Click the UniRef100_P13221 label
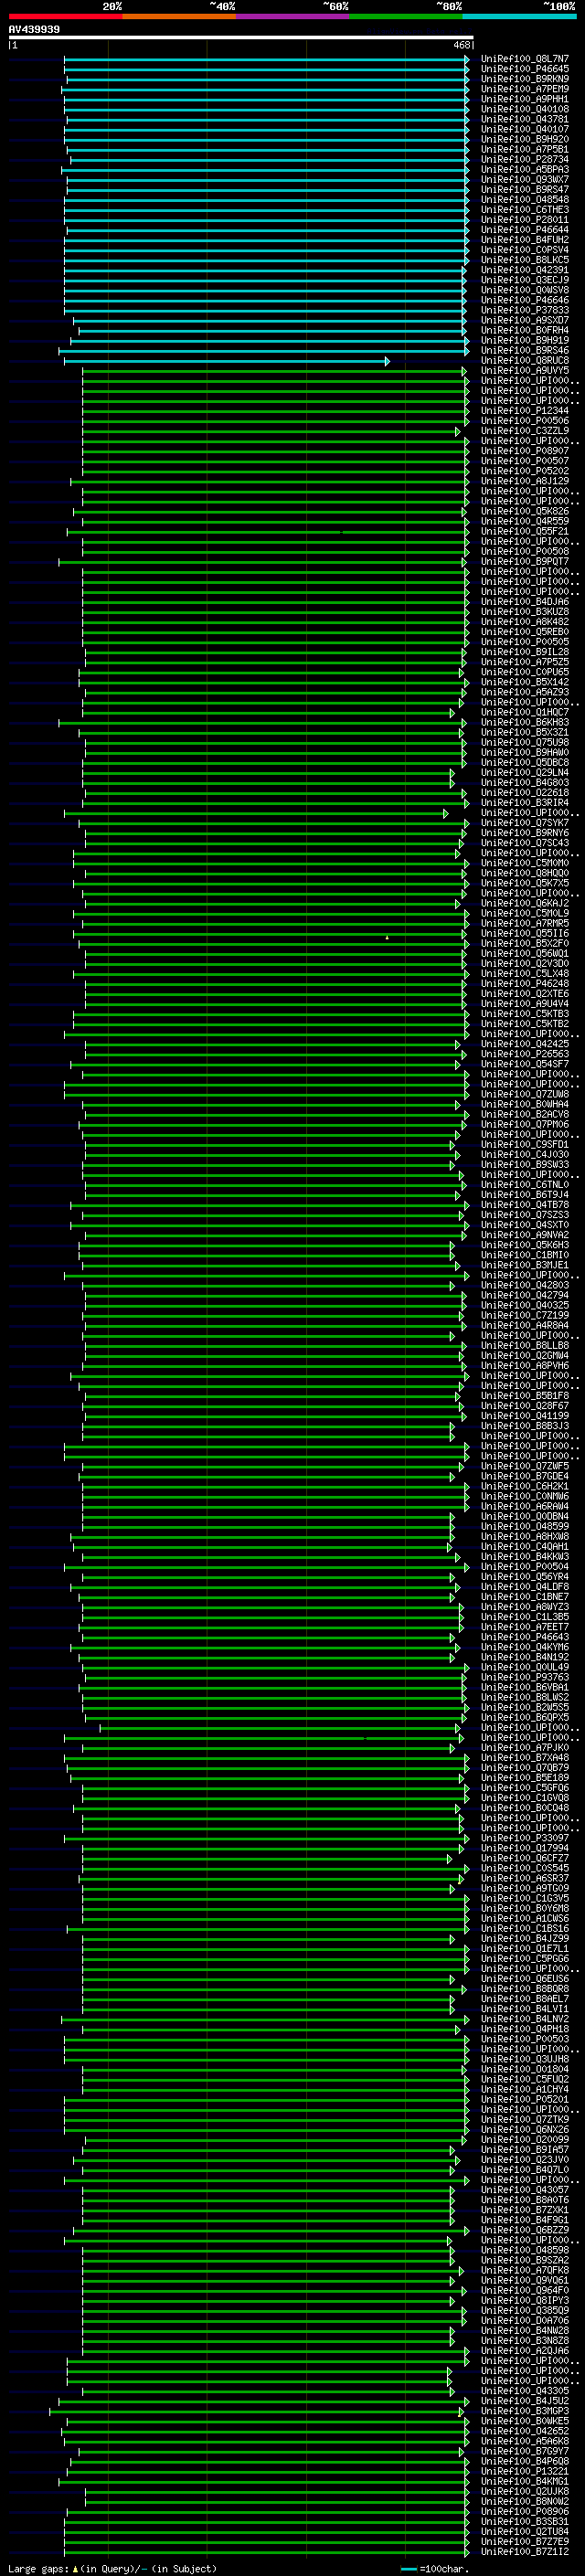The width and height of the screenshot is (585, 2576). coord(525,2471)
